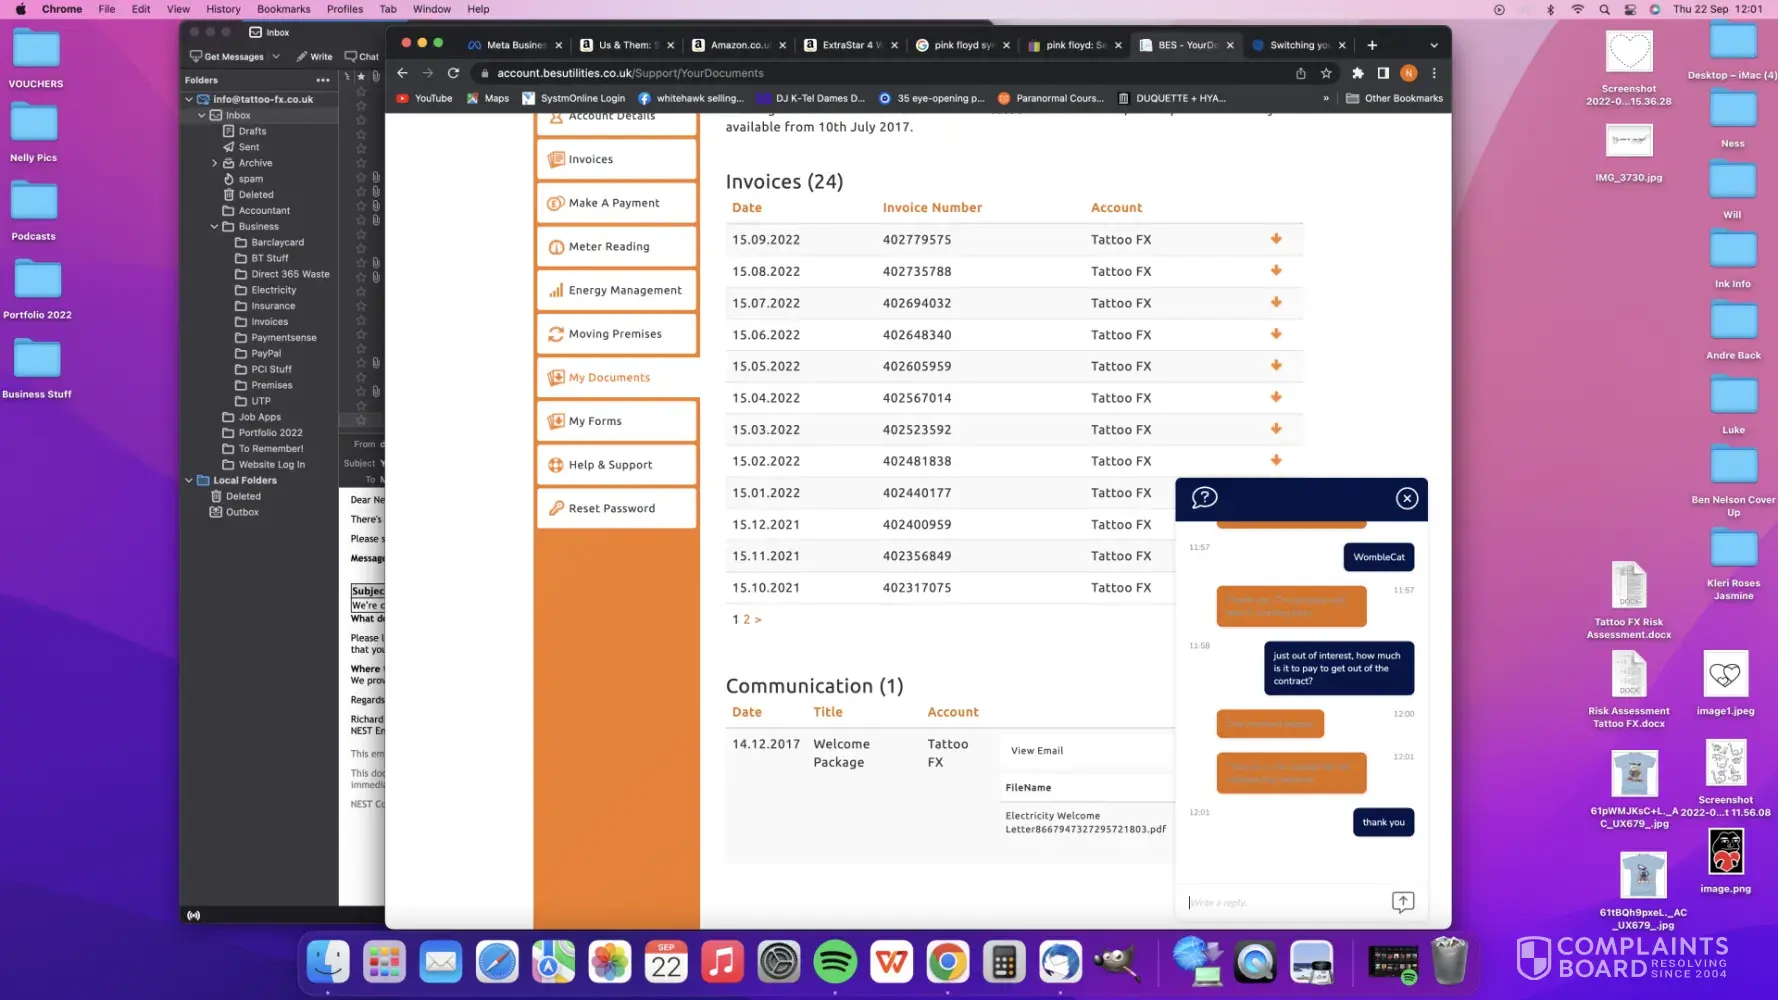Click Make A Payment button

pos(616,203)
